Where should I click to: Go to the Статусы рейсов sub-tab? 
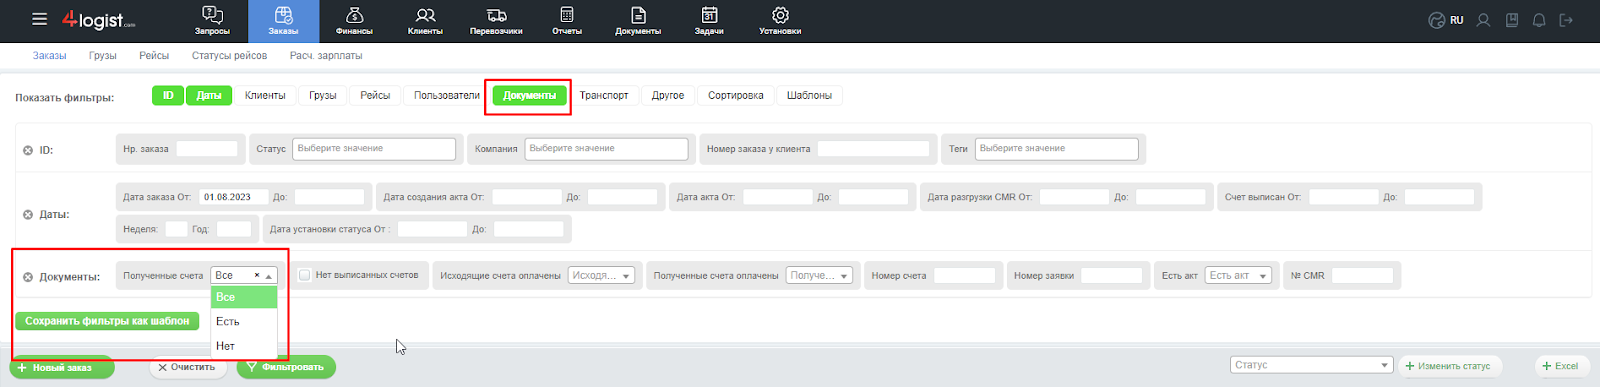pyautogui.click(x=230, y=56)
